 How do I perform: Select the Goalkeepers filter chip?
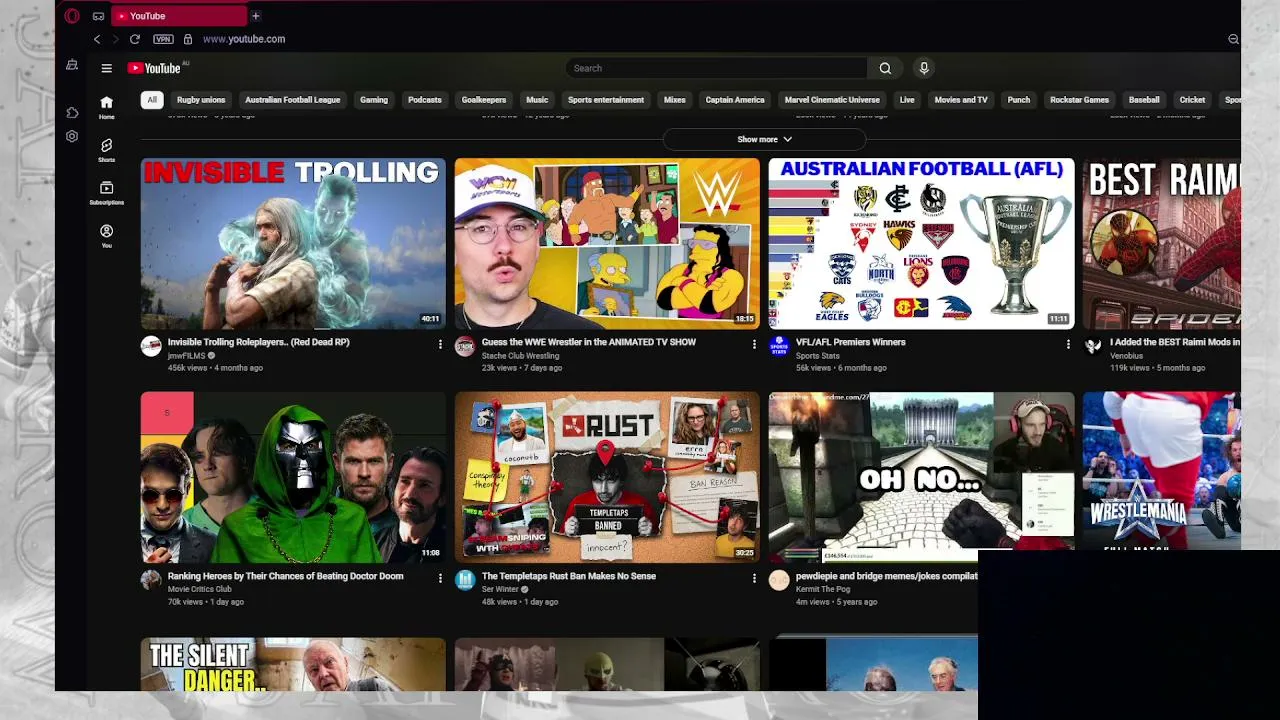click(484, 100)
